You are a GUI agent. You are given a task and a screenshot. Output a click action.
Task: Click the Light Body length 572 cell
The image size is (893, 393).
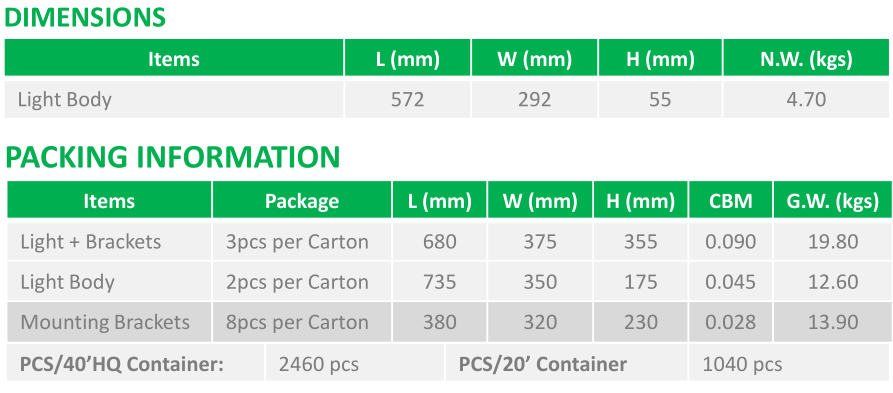[408, 100]
